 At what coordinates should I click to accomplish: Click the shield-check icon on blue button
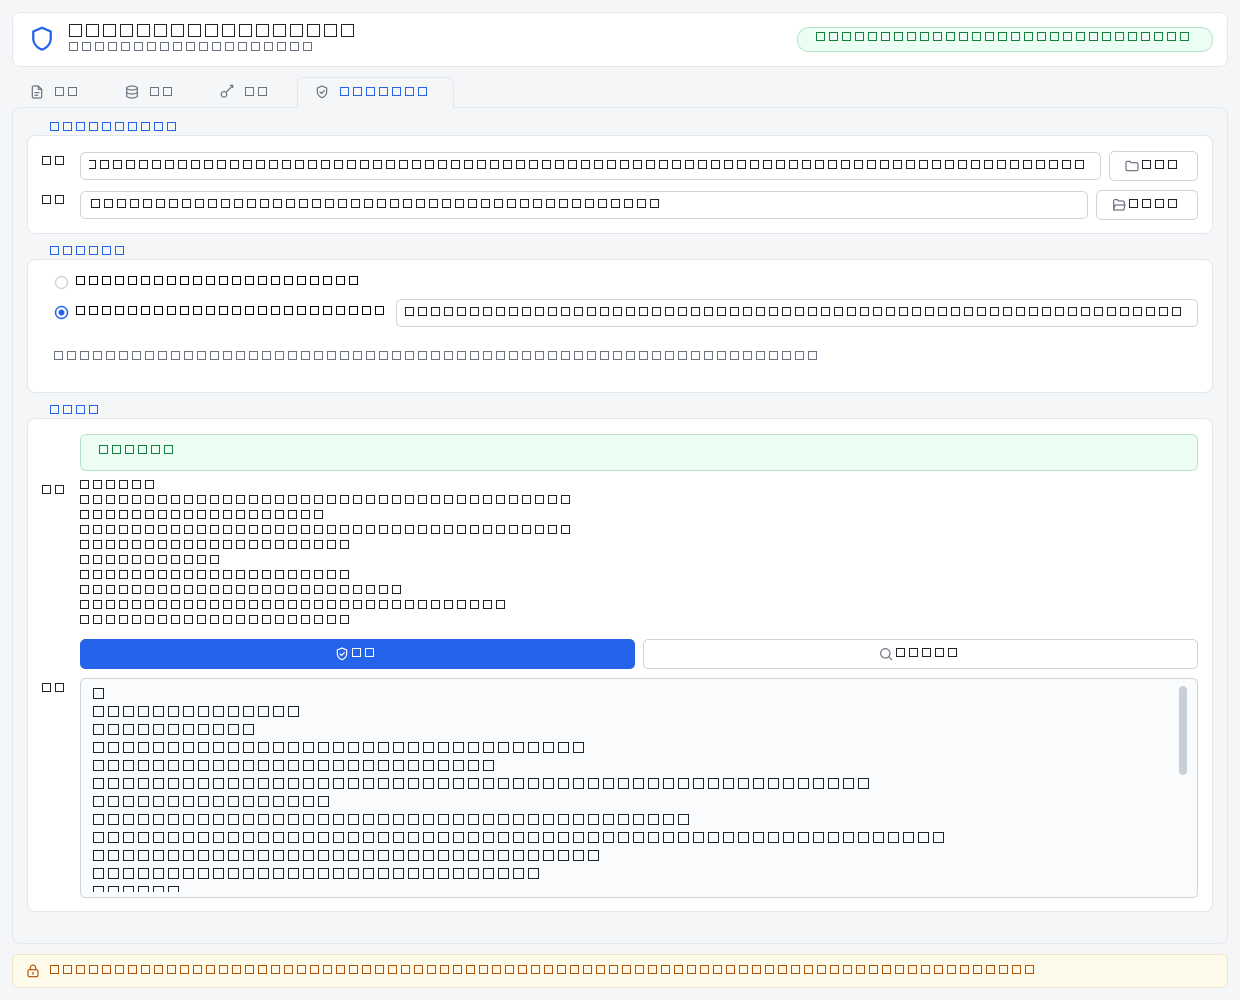pos(342,654)
